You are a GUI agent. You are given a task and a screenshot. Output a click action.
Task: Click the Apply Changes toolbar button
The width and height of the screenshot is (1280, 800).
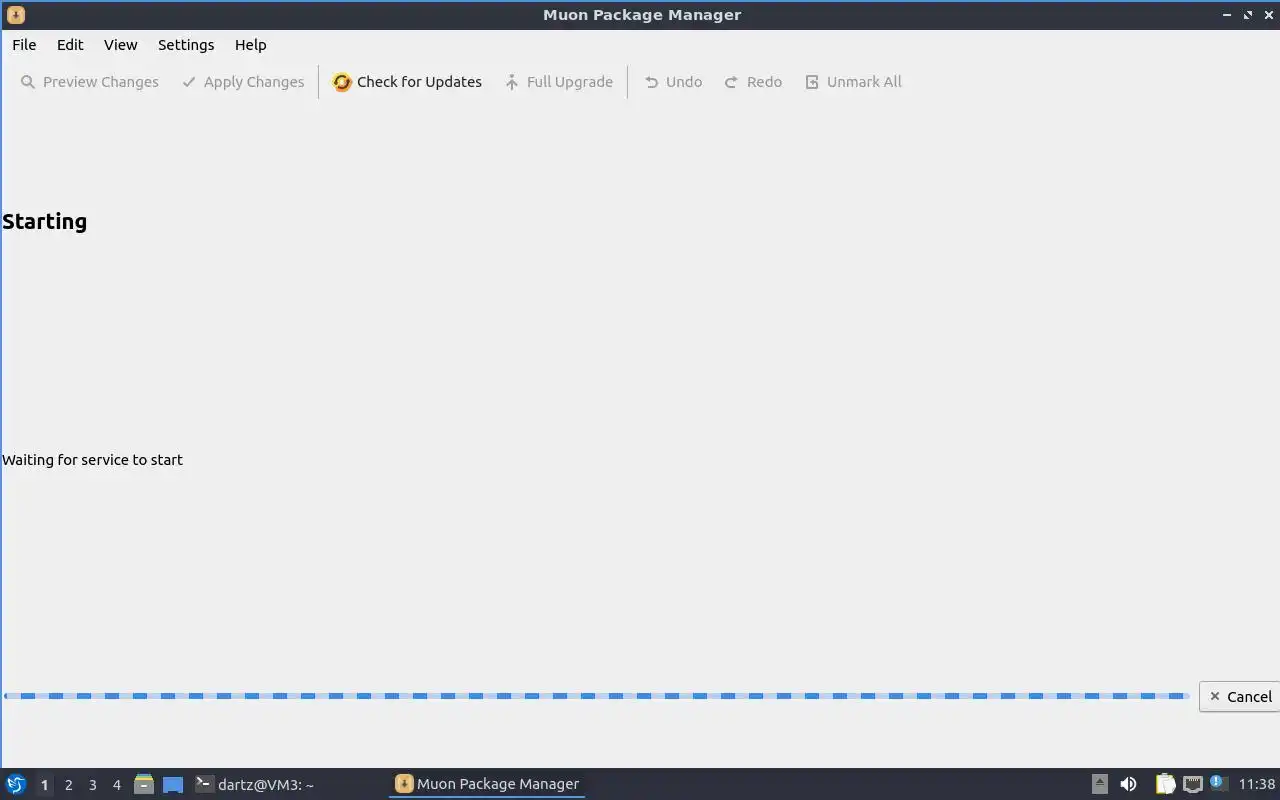click(x=243, y=82)
